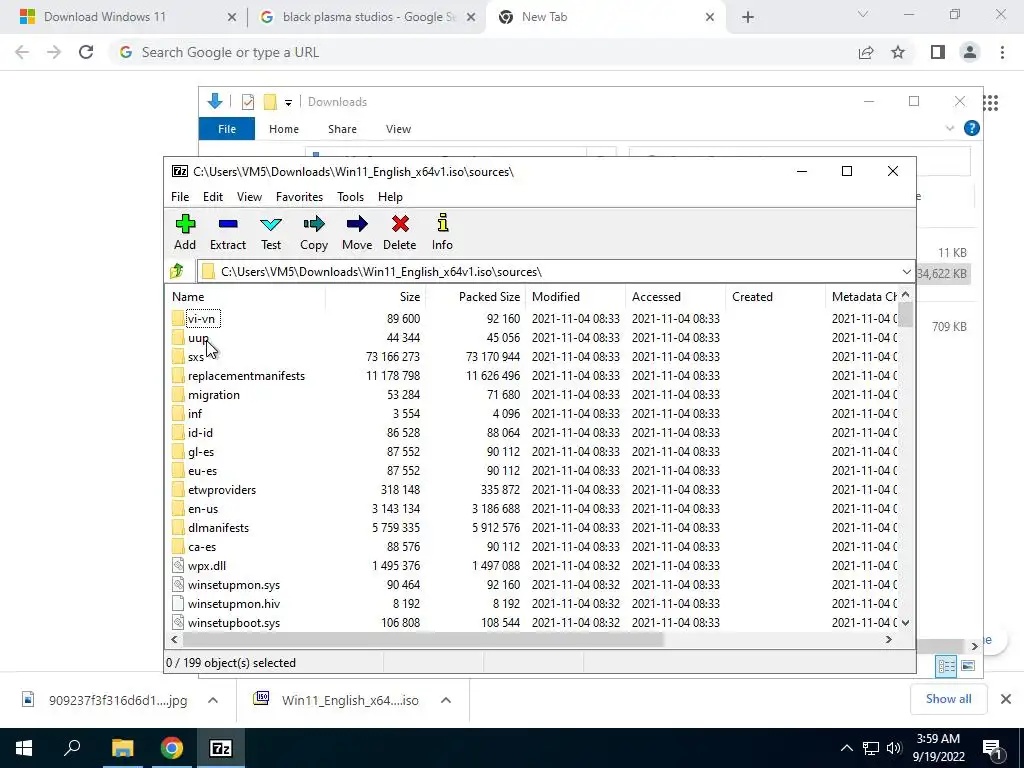This screenshot has height=768, width=1024.
Task: Open the Favorites menu
Action: [299, 197]
